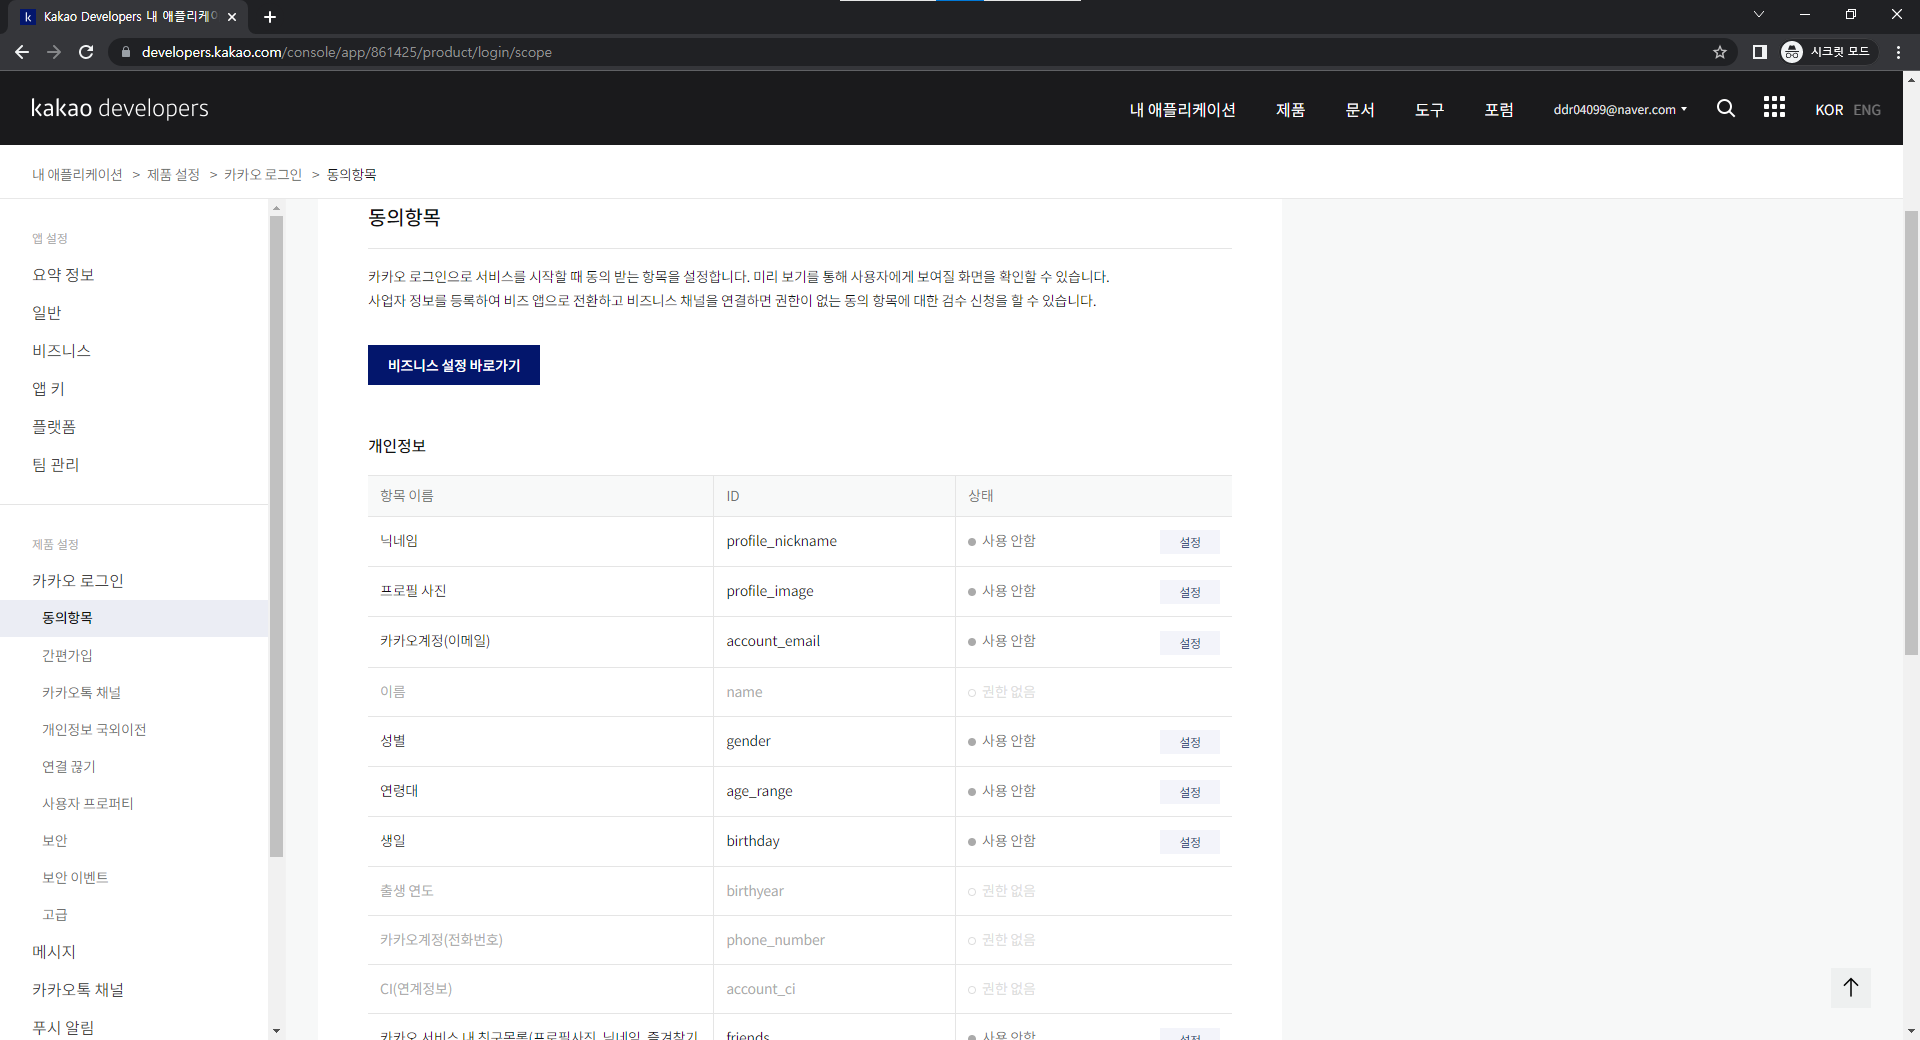Go back with the browser back arrow
The height and width of the screenshot is (1040, 1920).
pyautogui.click(x=22, y=52)
